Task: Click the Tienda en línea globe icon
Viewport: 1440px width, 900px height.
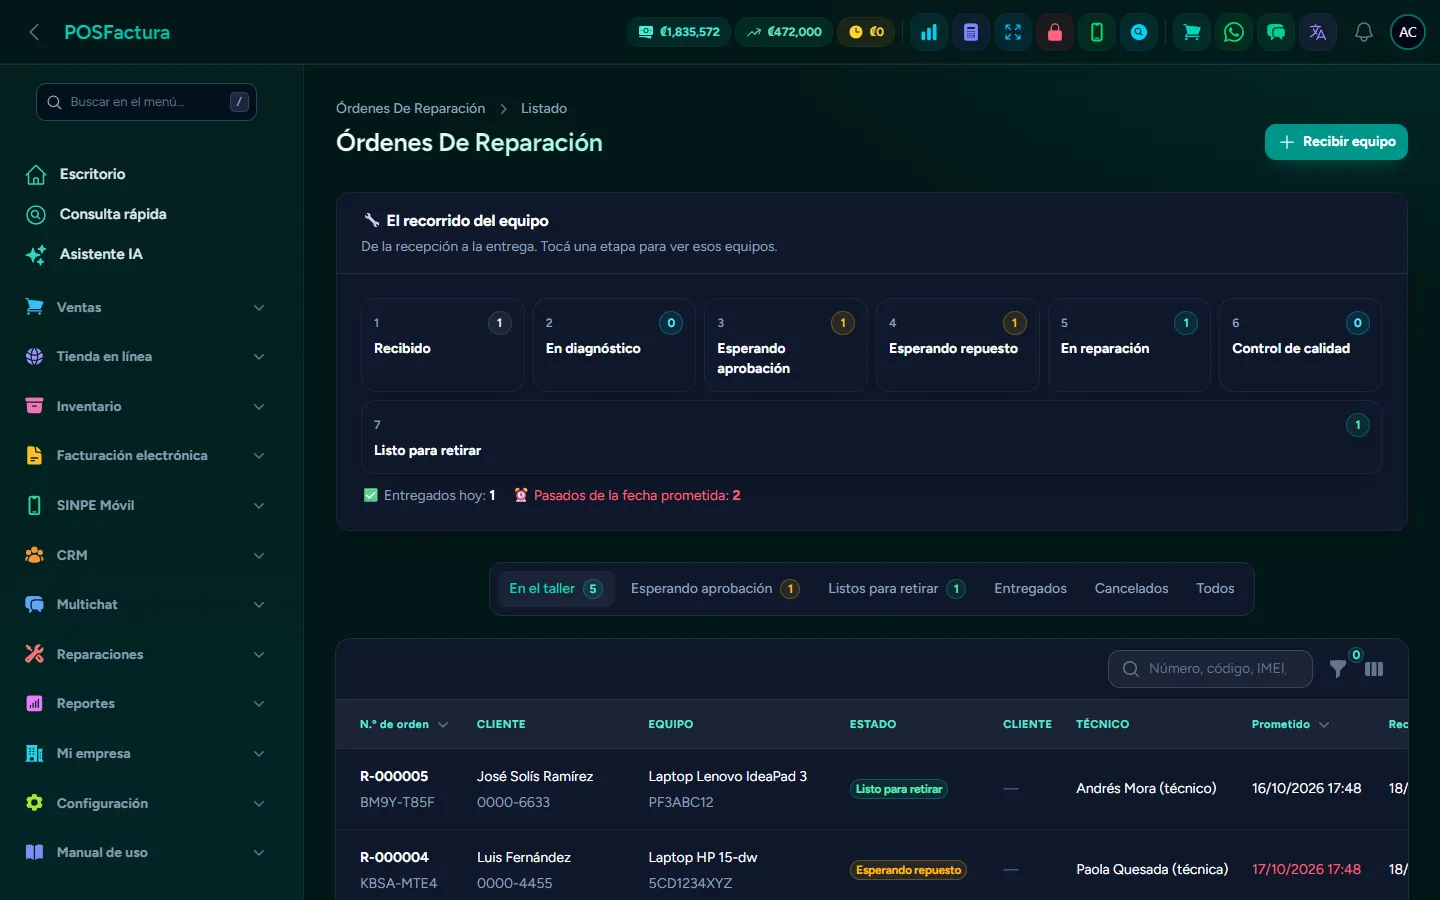Action: pos(34,356)
